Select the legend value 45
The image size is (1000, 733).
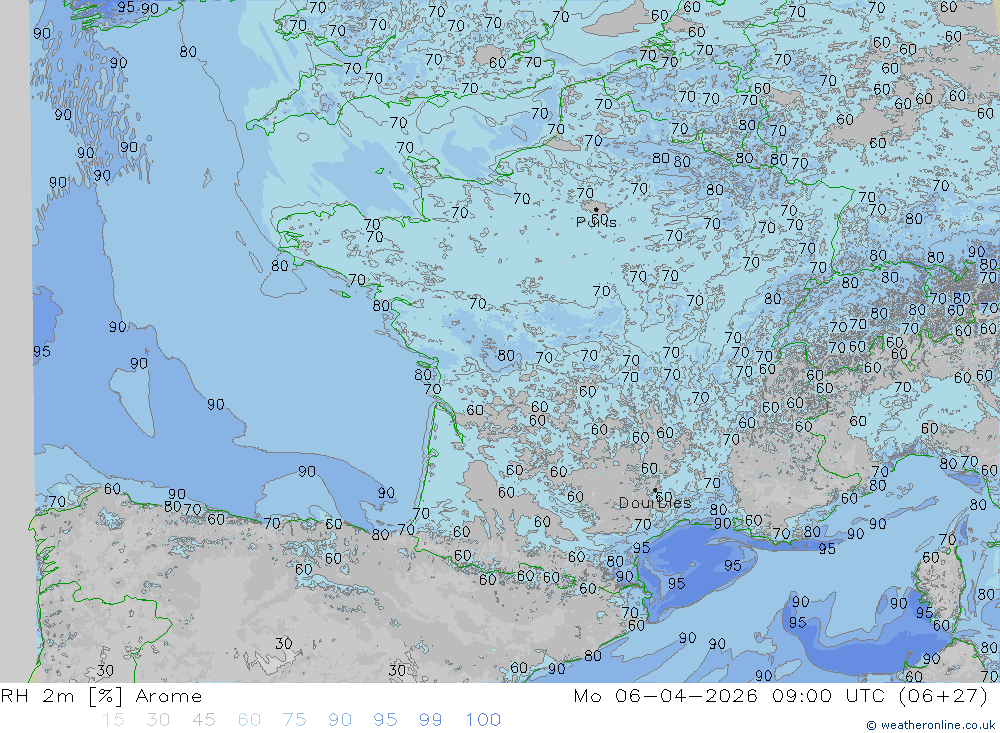(x=204, y=720)
